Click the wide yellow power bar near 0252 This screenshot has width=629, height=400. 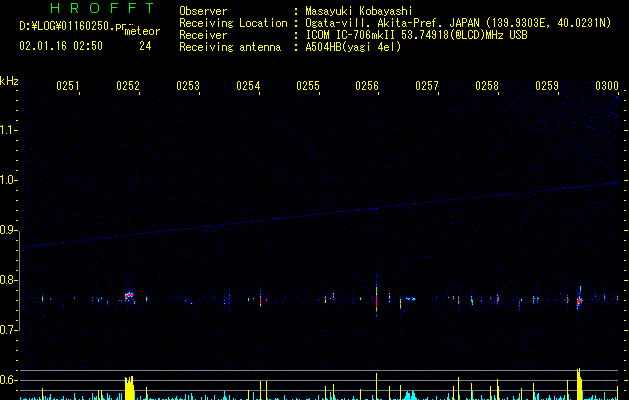[129, 388]
